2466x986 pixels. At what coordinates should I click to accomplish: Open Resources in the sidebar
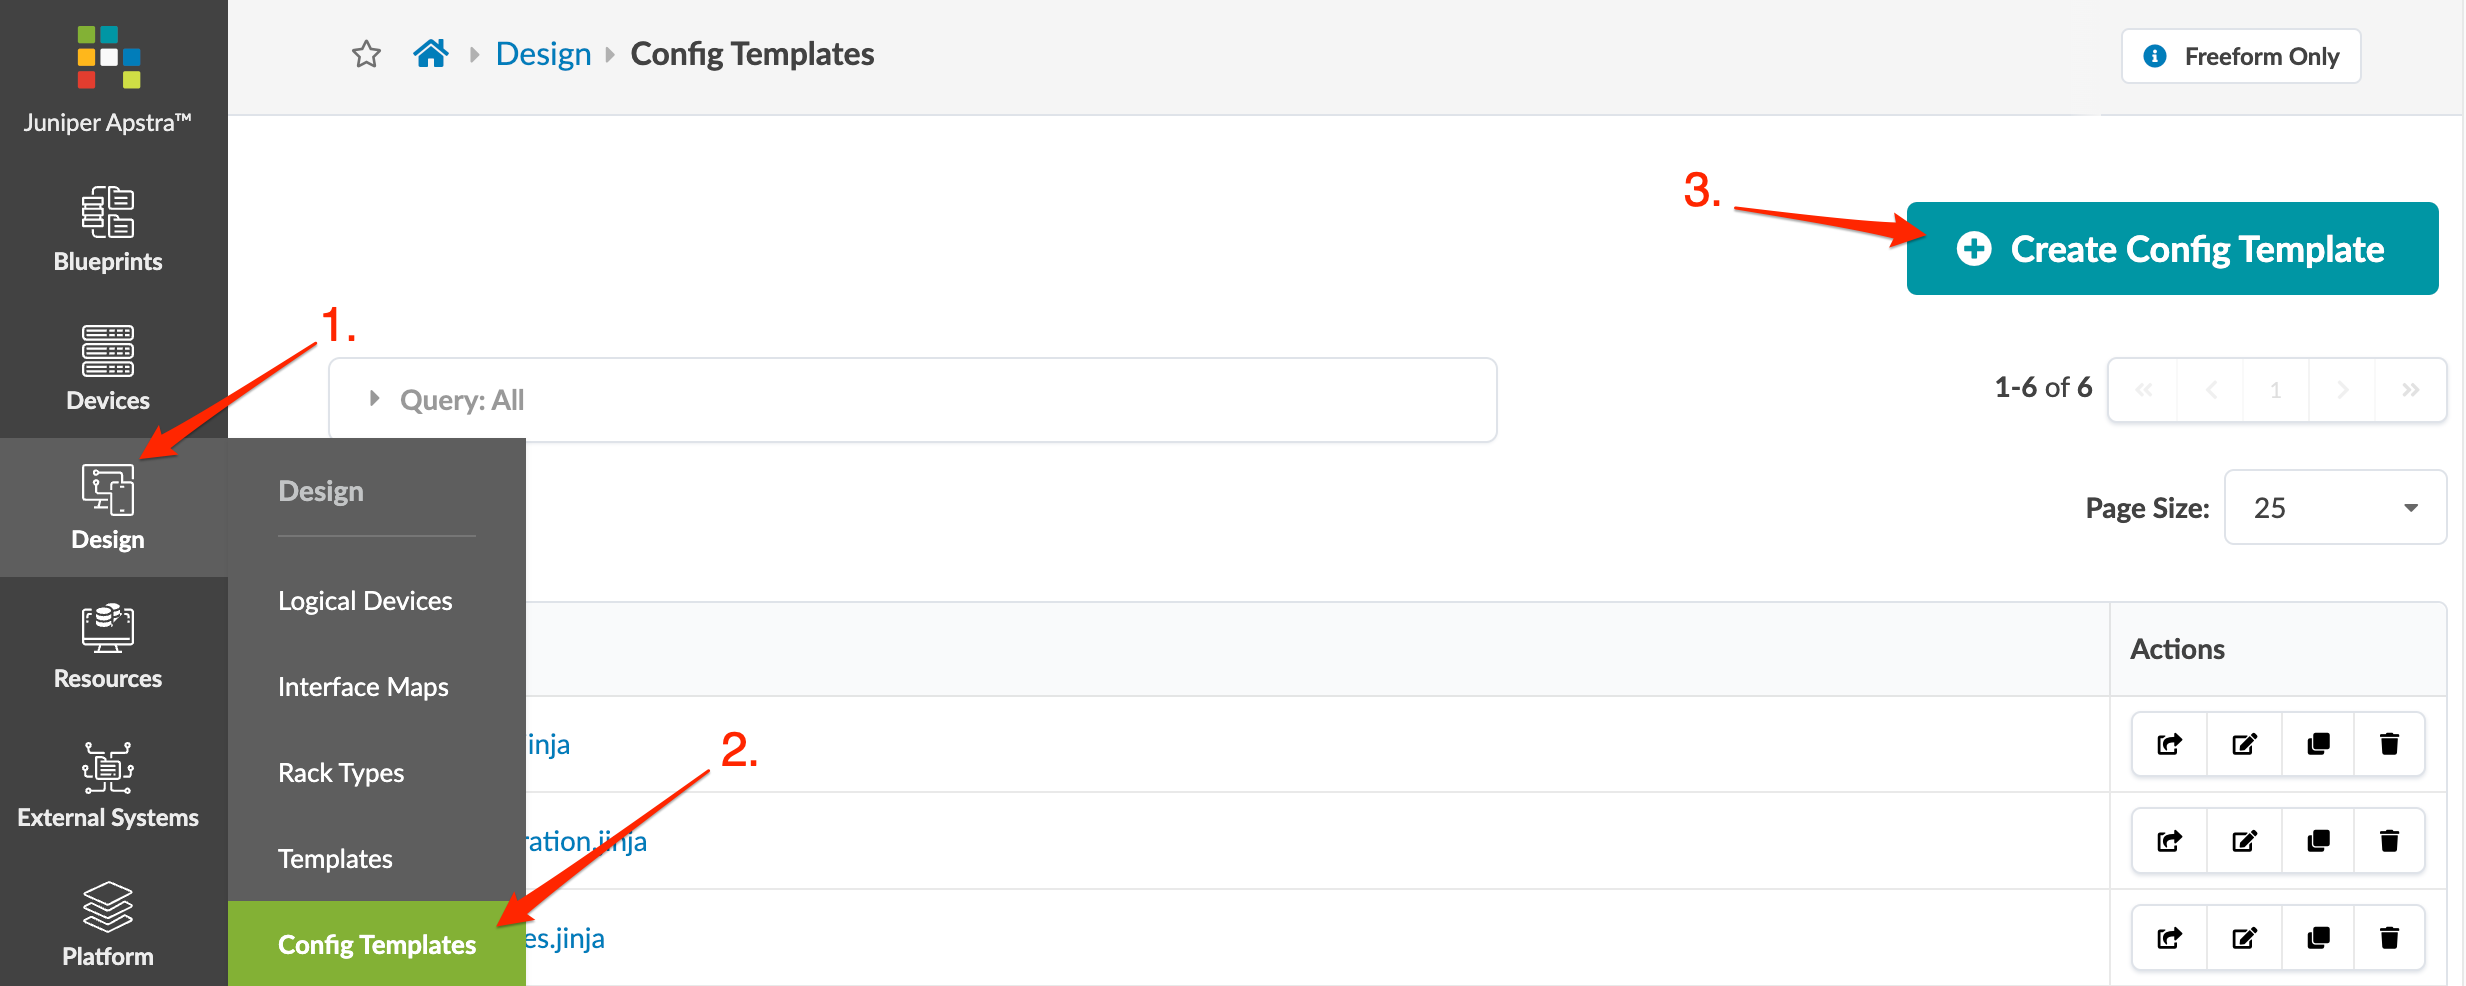108,646
